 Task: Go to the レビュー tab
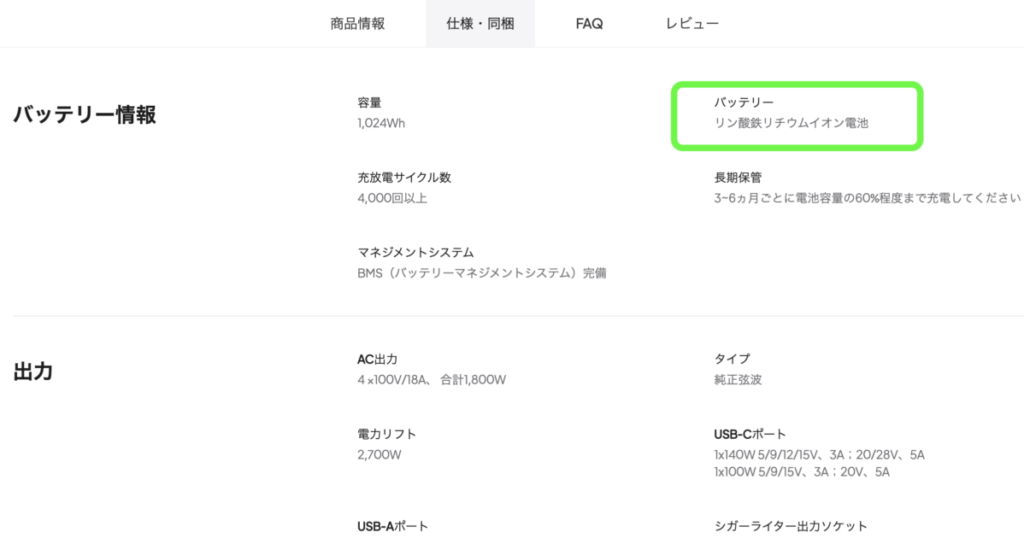(x=692, y=23)
